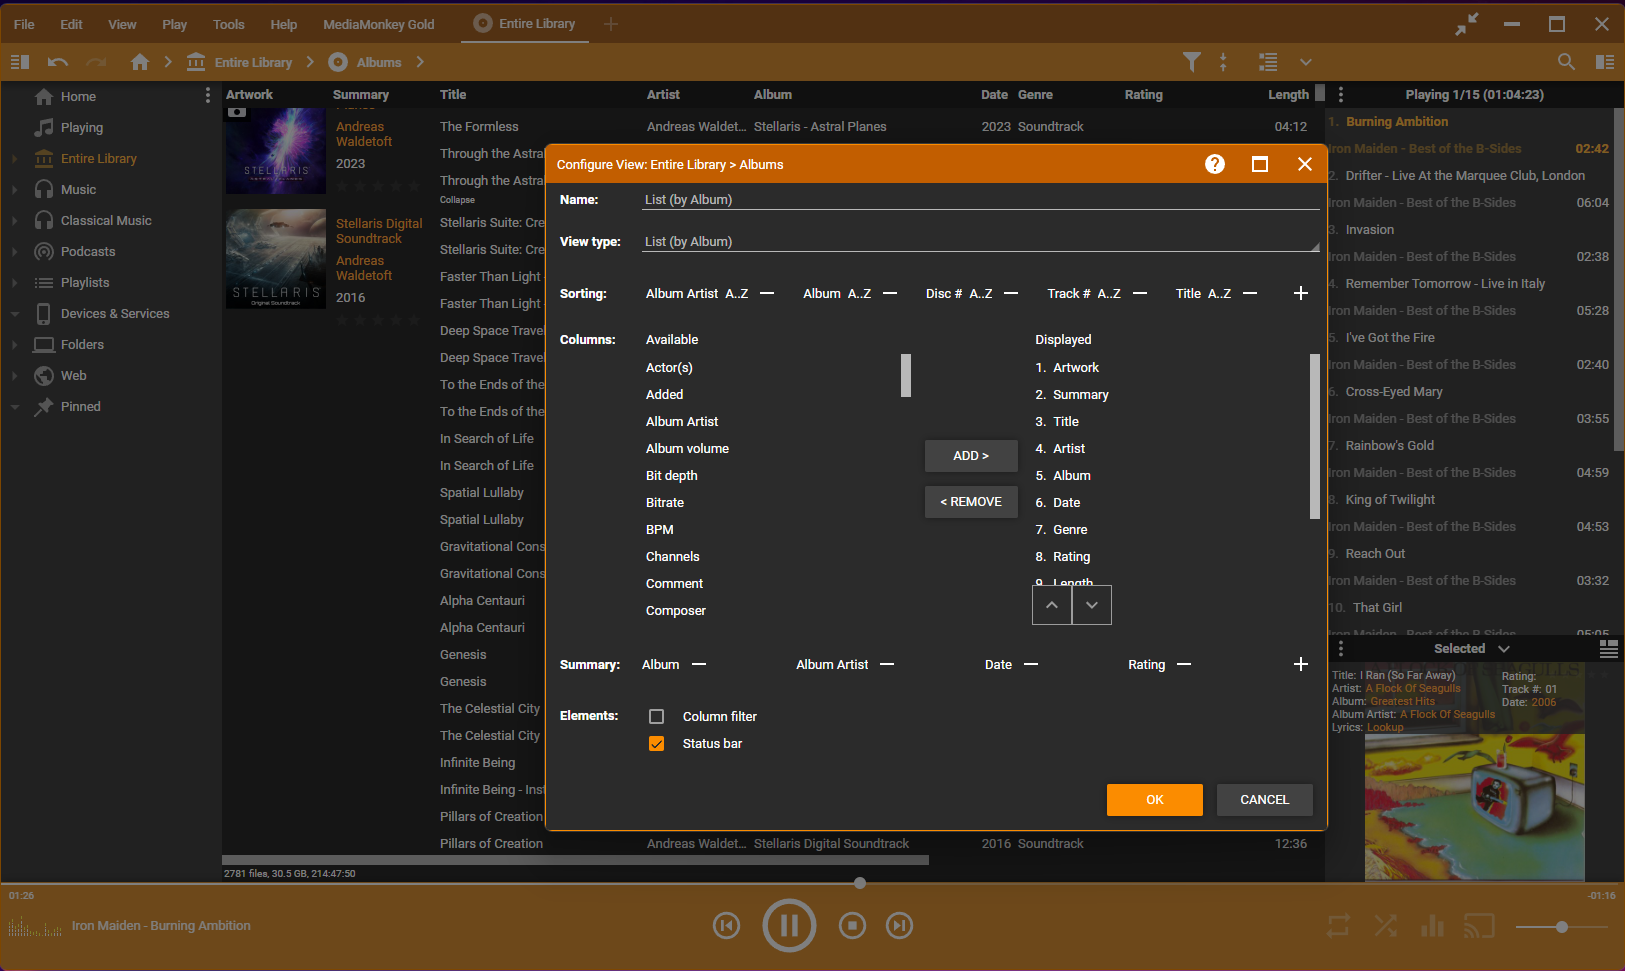Open the view mode dropdown chevron in toolbar
The image size is (1625, 971).
[1305, 62]
